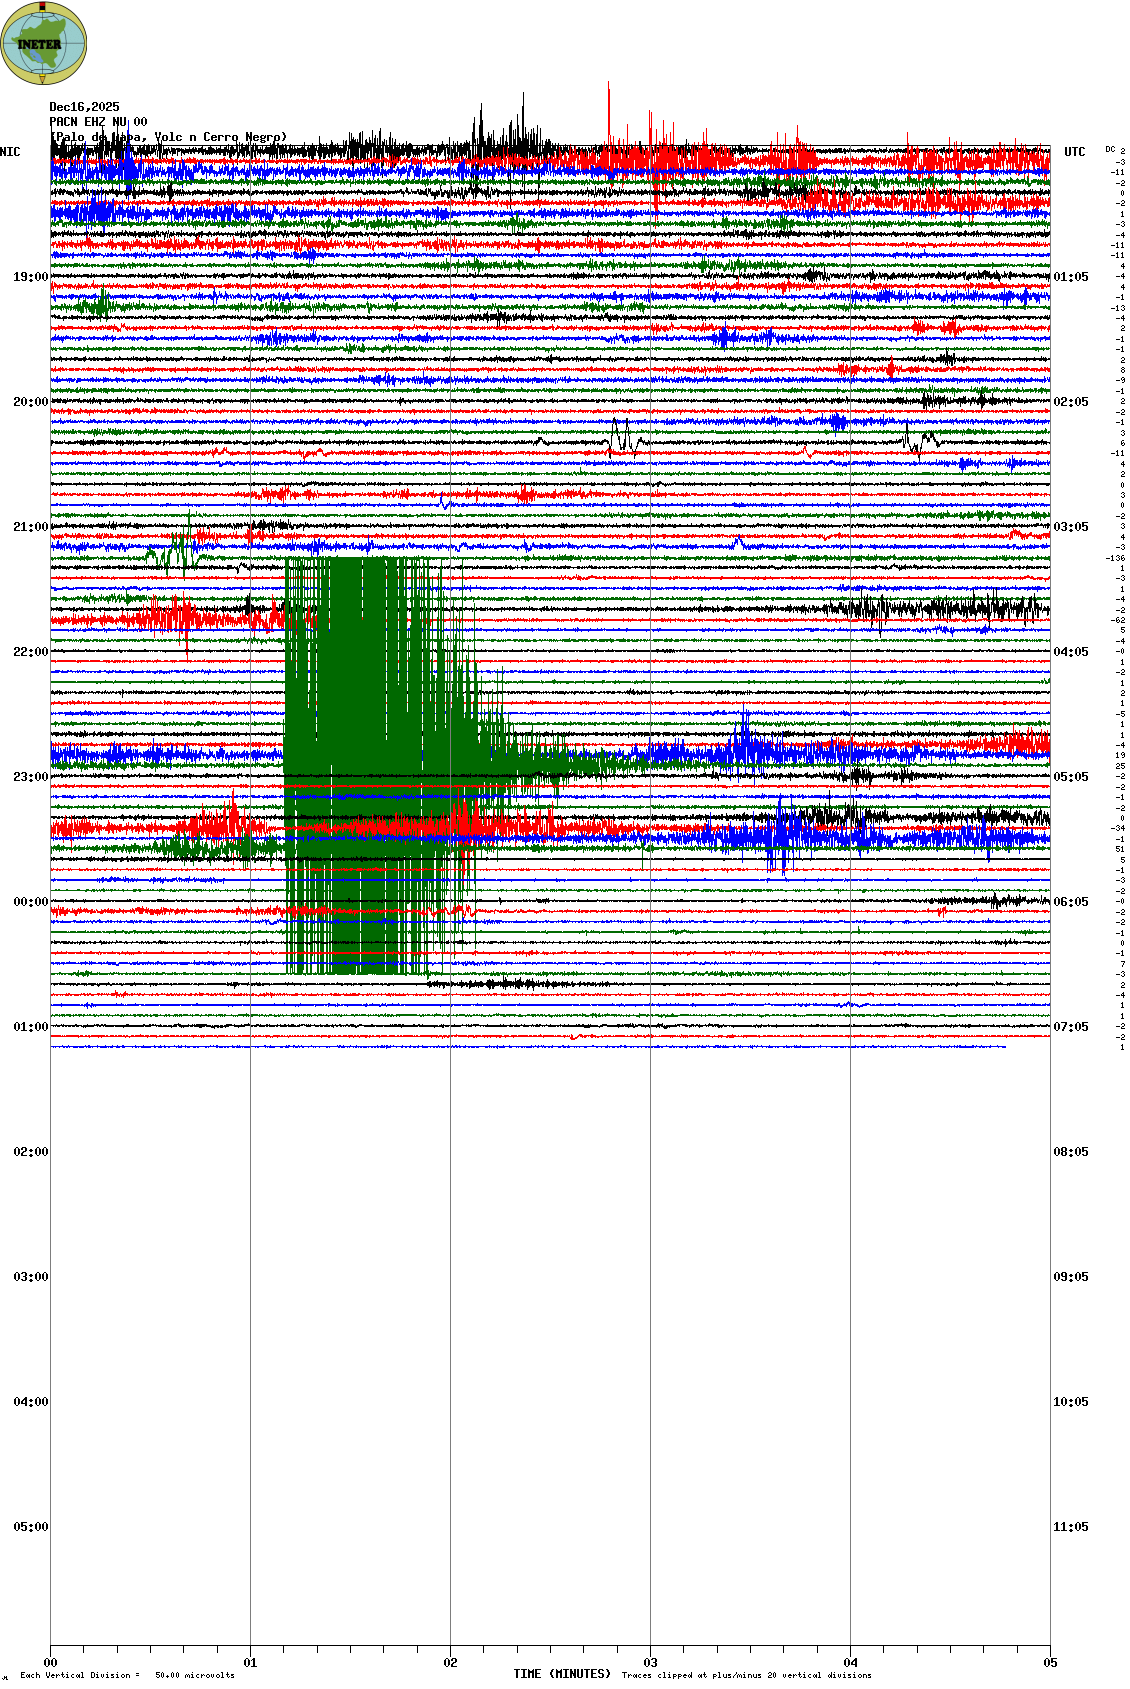
Task: Click the PACN EHZ NU 00 station label
Action: (98, 122)
